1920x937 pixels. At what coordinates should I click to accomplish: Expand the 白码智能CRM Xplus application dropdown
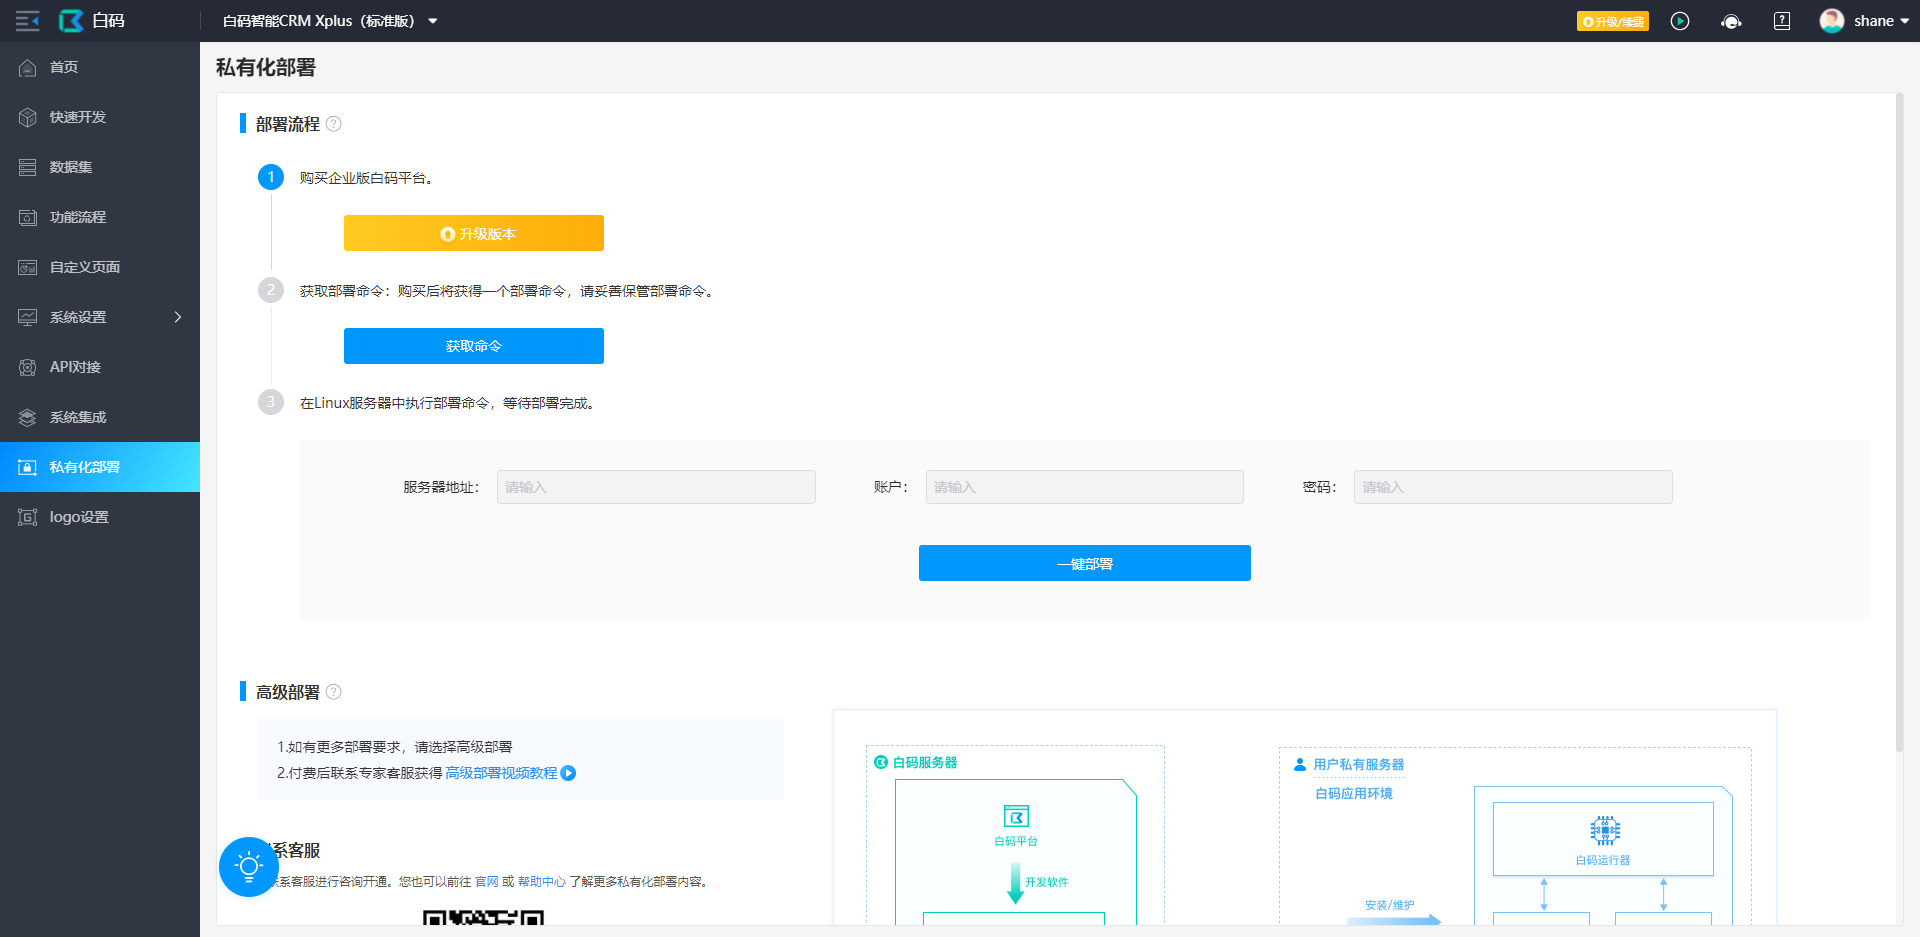(x=432, y=20)
